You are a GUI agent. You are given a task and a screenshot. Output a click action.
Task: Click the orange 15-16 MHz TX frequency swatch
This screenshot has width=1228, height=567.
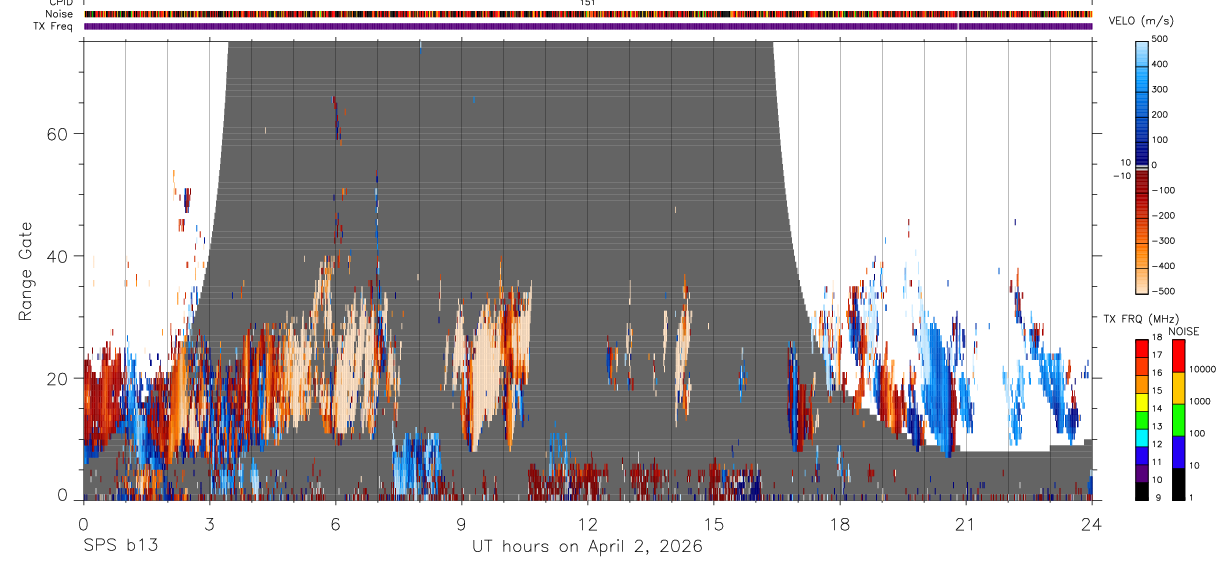pyautogui.click(x=1141, y=382)
